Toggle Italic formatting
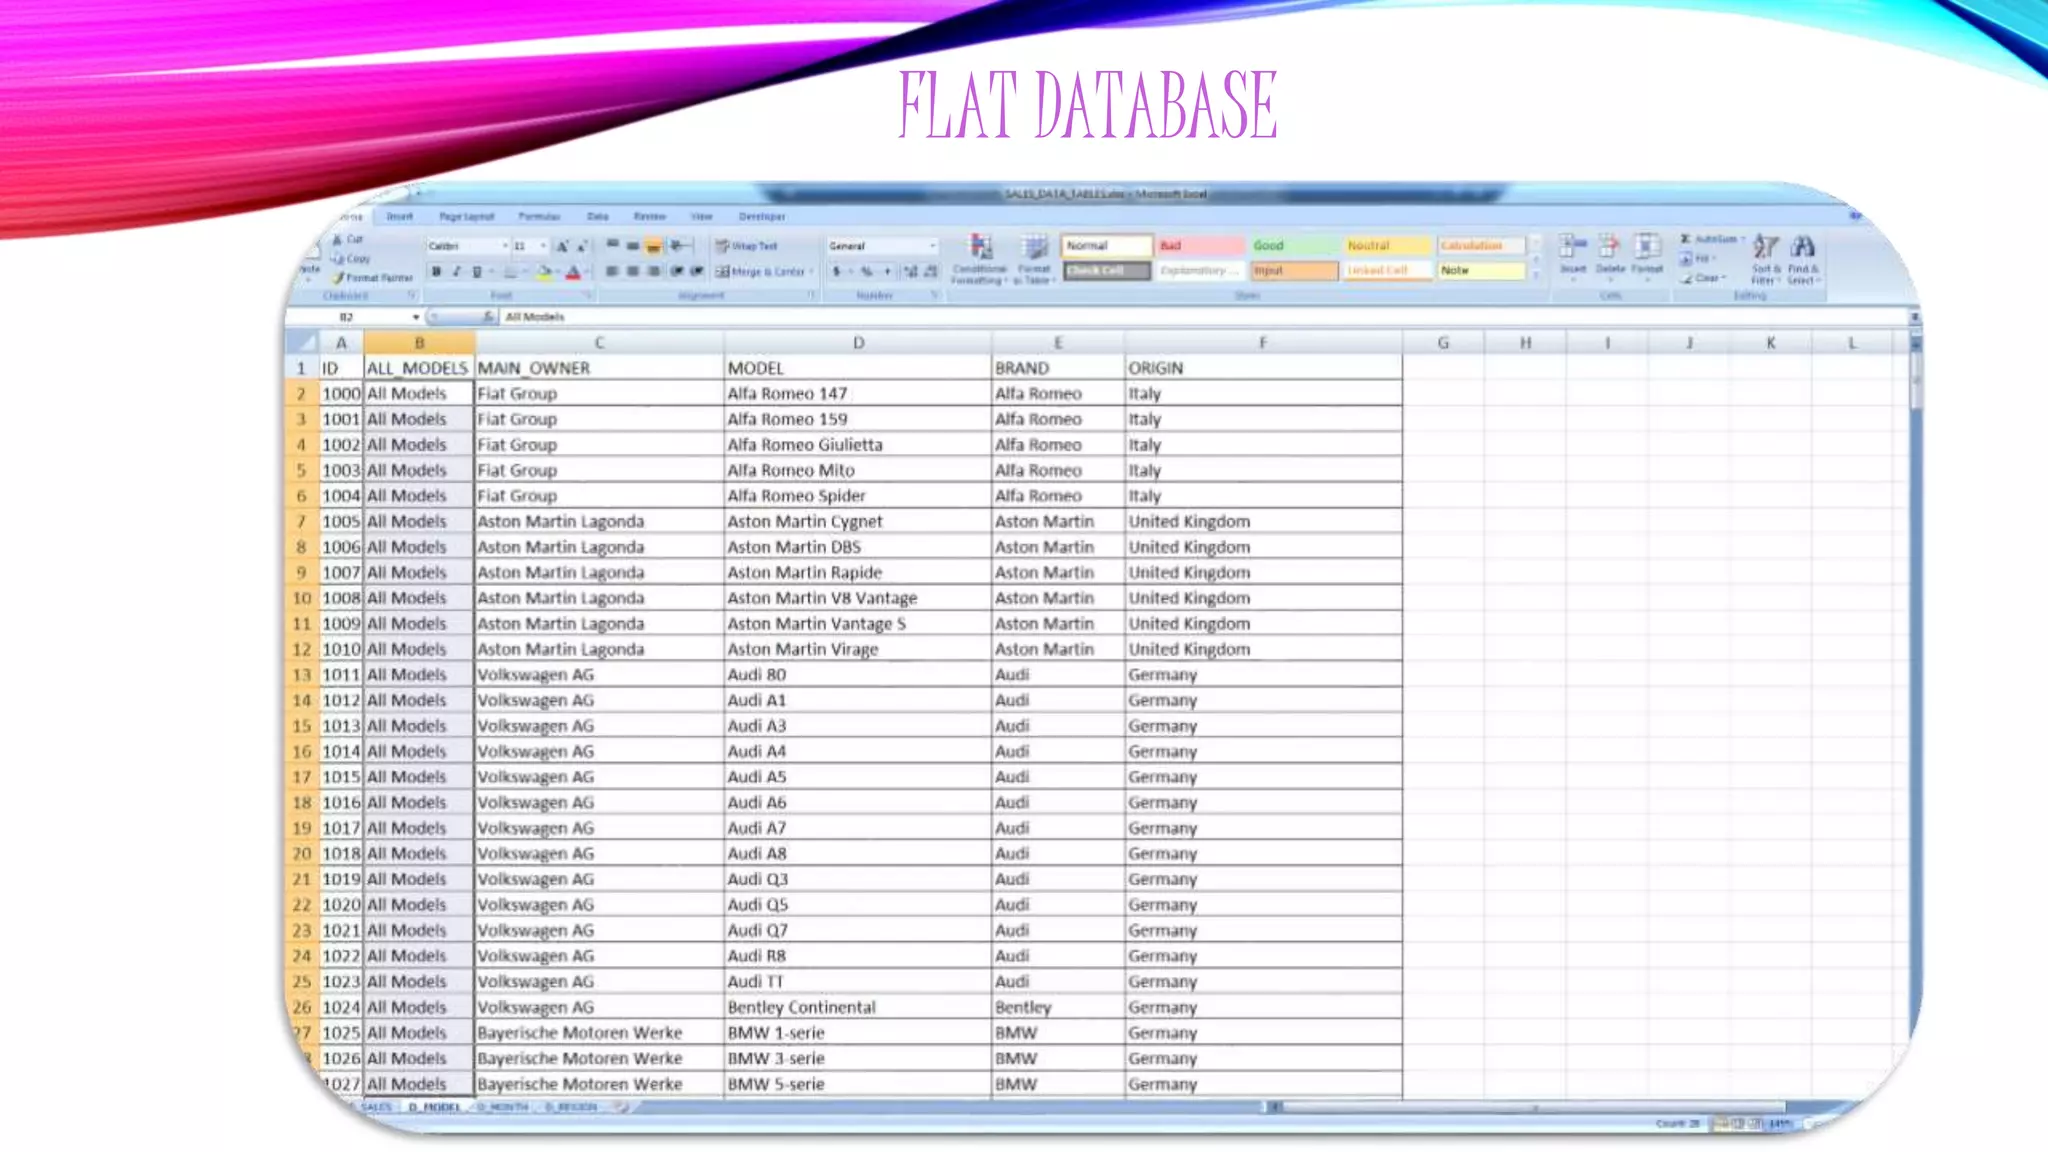2048x1152 pixels. (457, 272)
